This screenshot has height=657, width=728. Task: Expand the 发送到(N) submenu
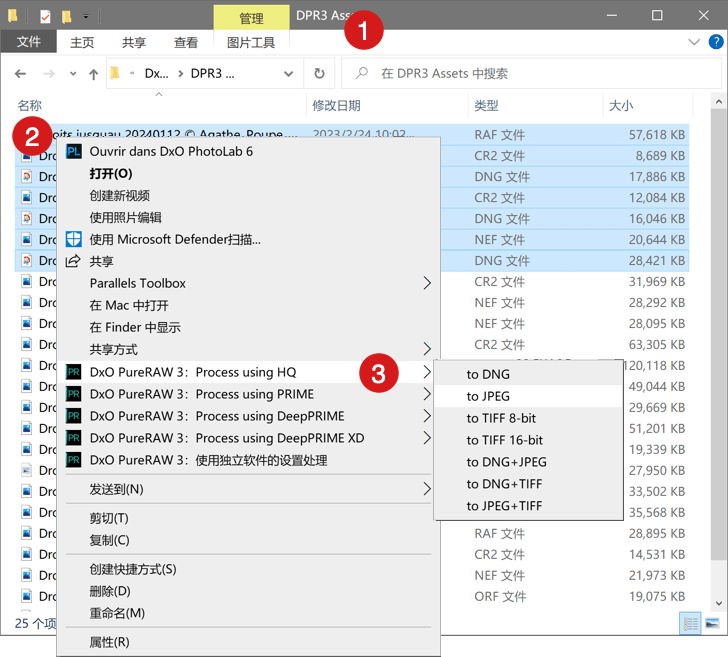427,488
